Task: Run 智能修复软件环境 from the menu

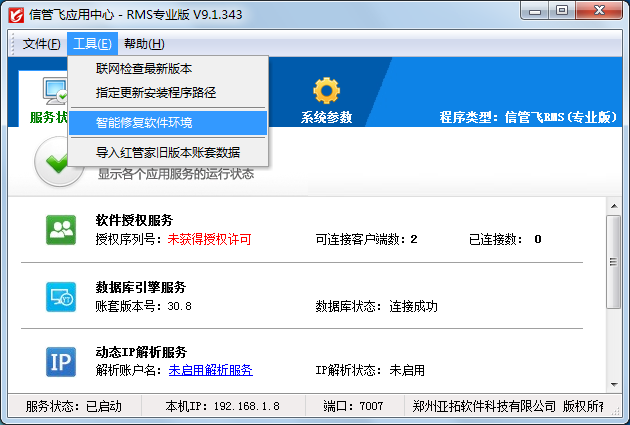Action: [x=144, y=123]
